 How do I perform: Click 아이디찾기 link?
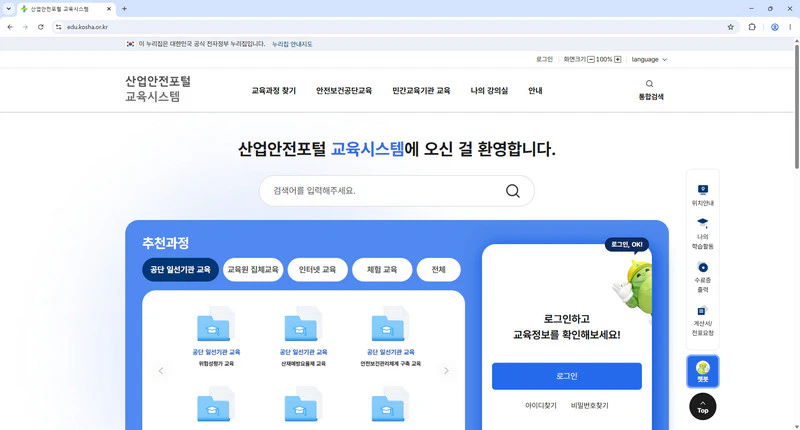click(x=541, y=406)
